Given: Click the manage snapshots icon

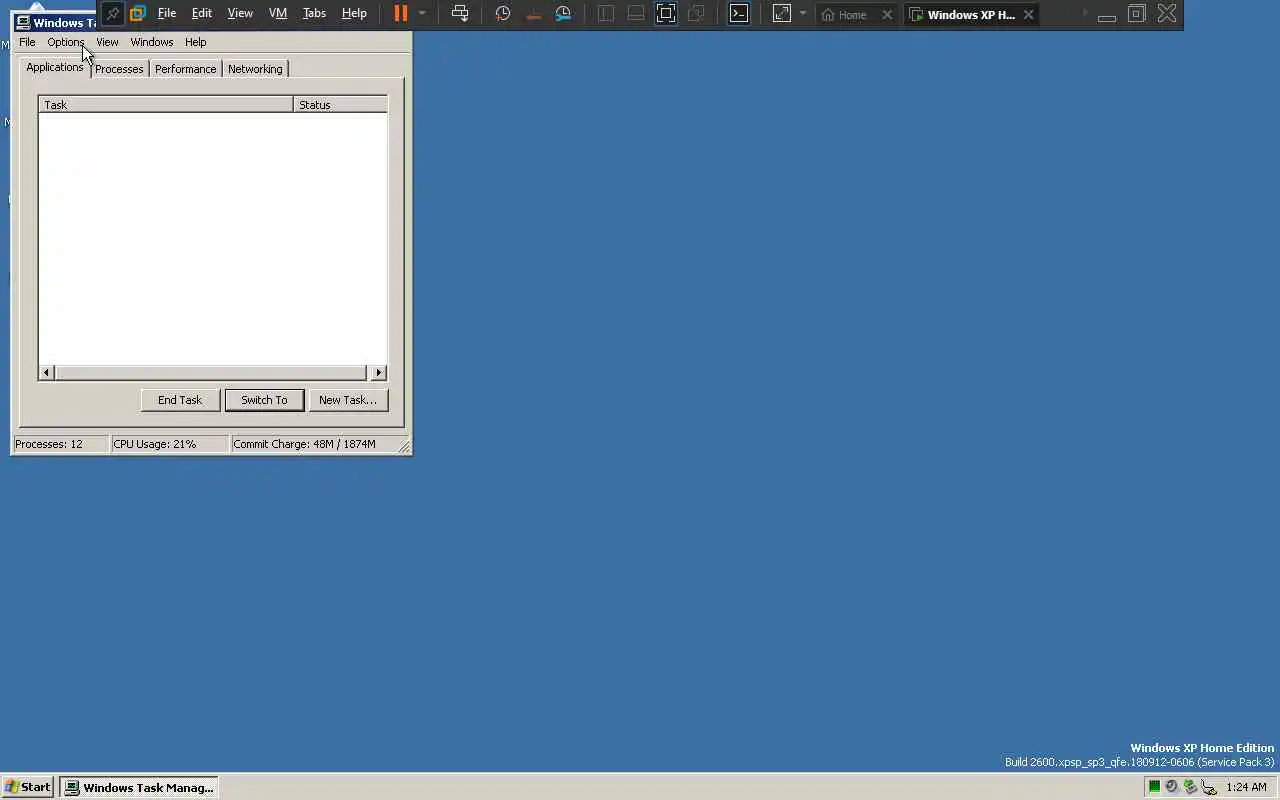Looking at the screenshot, I should (564, 14).
